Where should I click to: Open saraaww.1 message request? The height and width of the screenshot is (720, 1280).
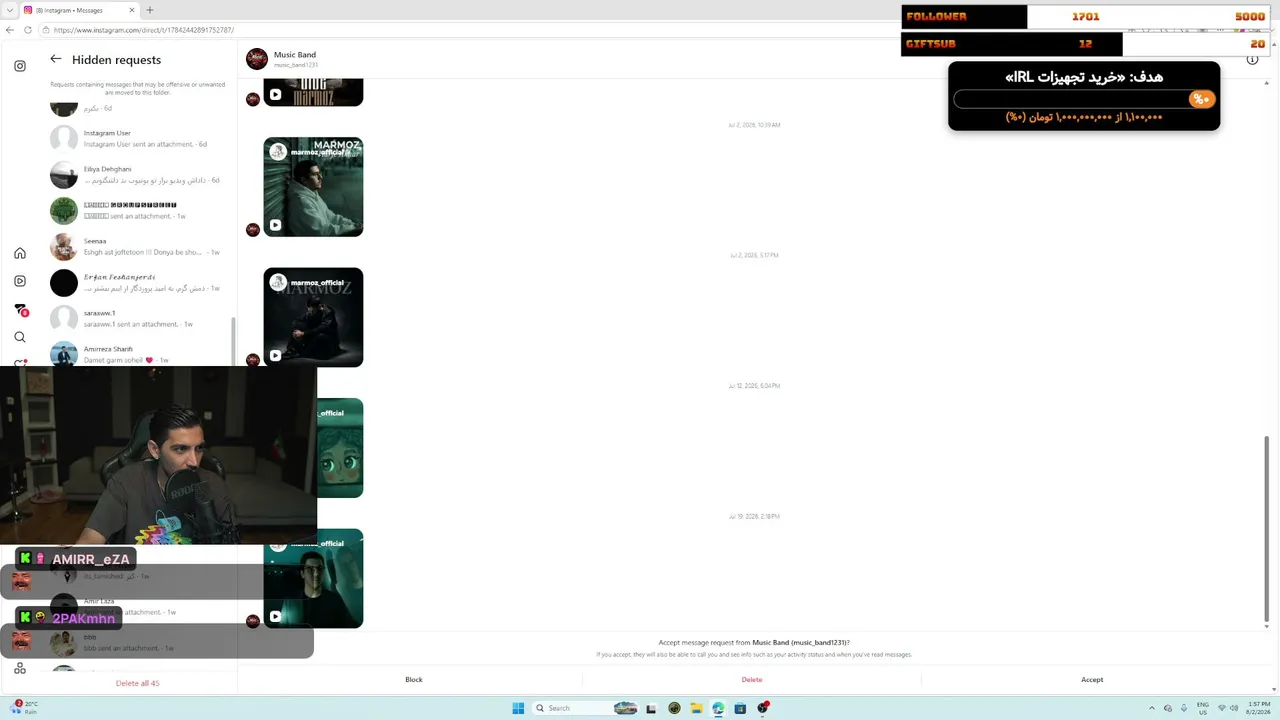click(140, 318)
